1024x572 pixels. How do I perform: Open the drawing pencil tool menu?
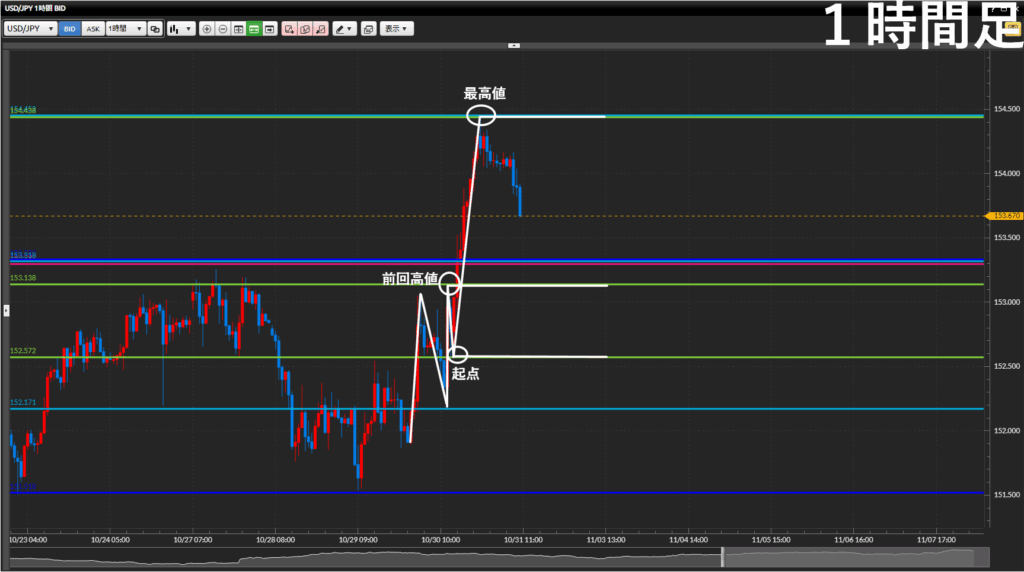pos(344,29)
